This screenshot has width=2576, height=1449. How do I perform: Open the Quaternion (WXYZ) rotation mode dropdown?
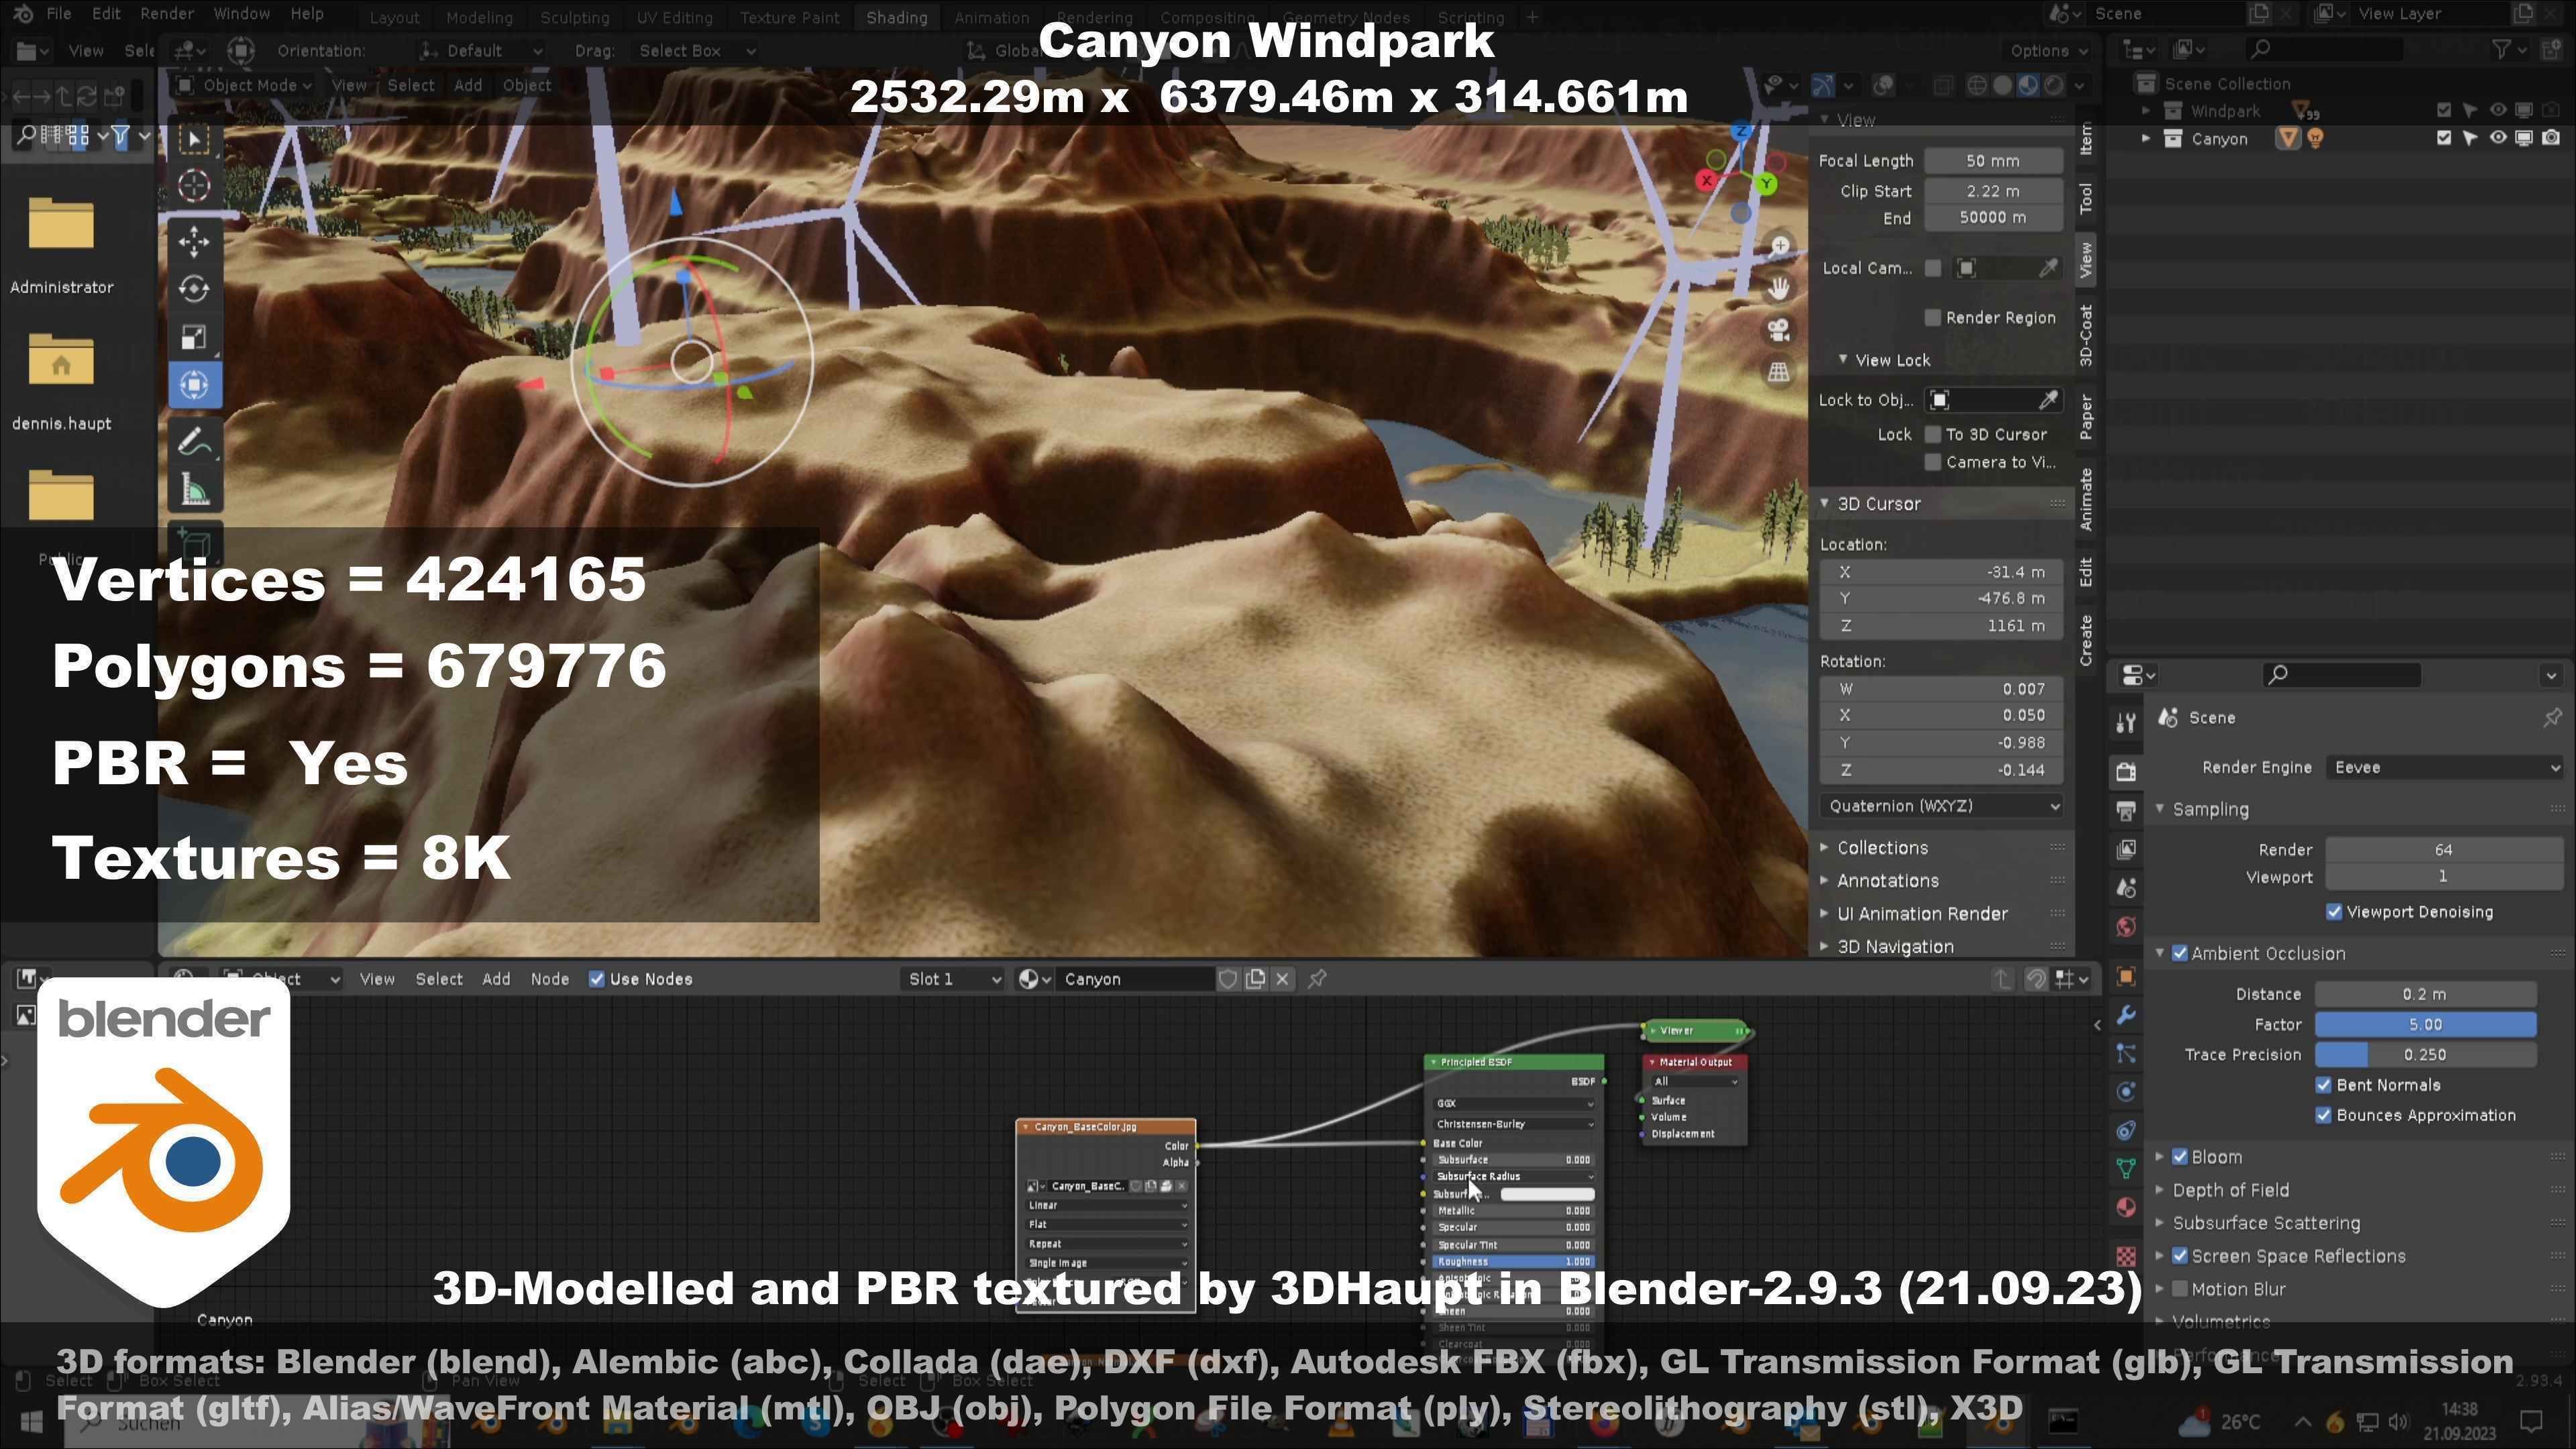(1940, 806)
